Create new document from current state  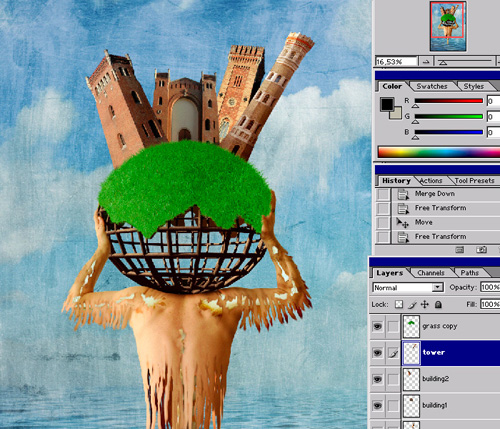[460, 250]
